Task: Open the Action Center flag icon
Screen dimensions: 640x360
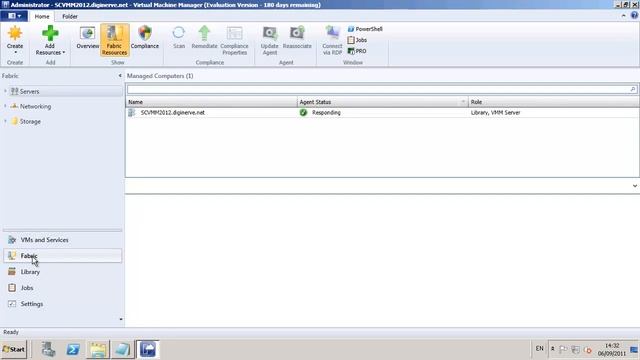Action: coord(563,350)
